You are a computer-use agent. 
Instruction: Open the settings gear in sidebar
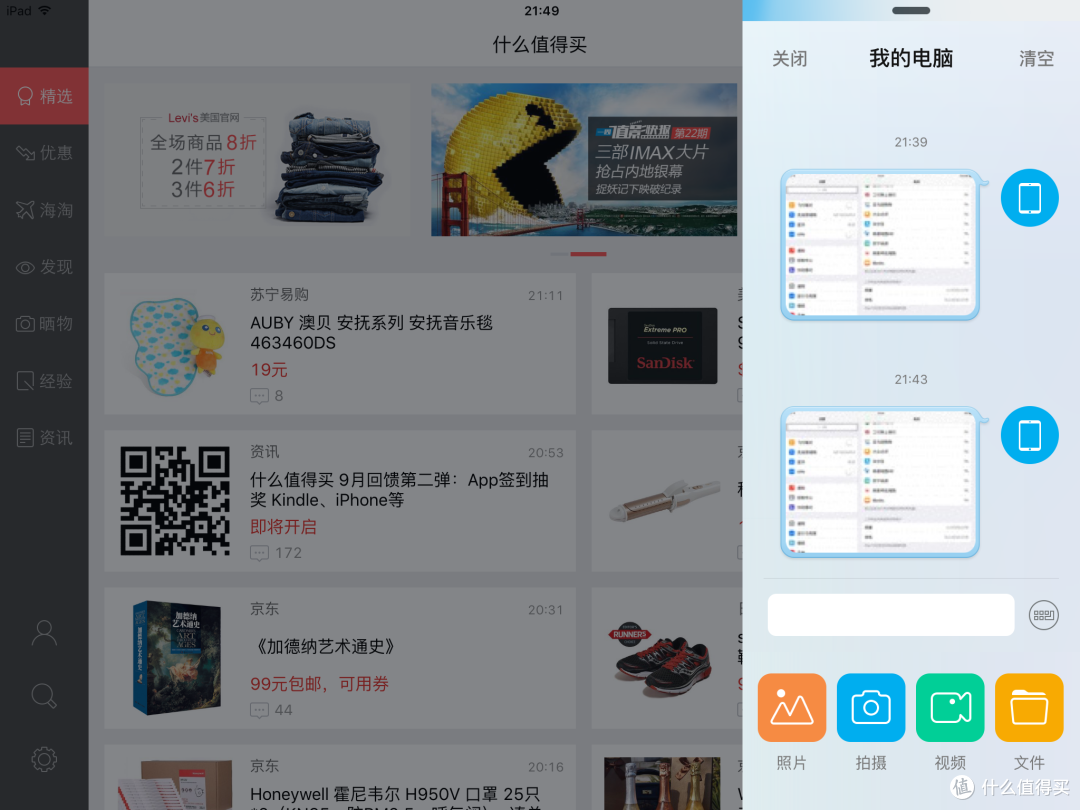pyautogui.click(x=44, y=759)
